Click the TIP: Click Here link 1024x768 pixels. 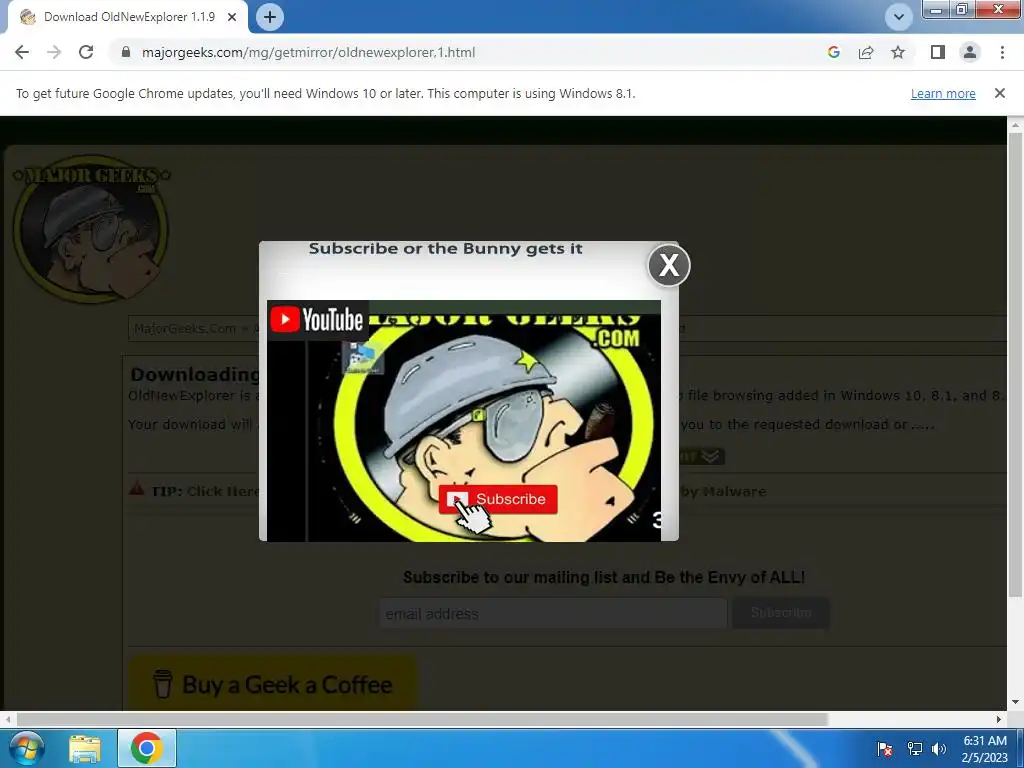click(x=205, y=491)
